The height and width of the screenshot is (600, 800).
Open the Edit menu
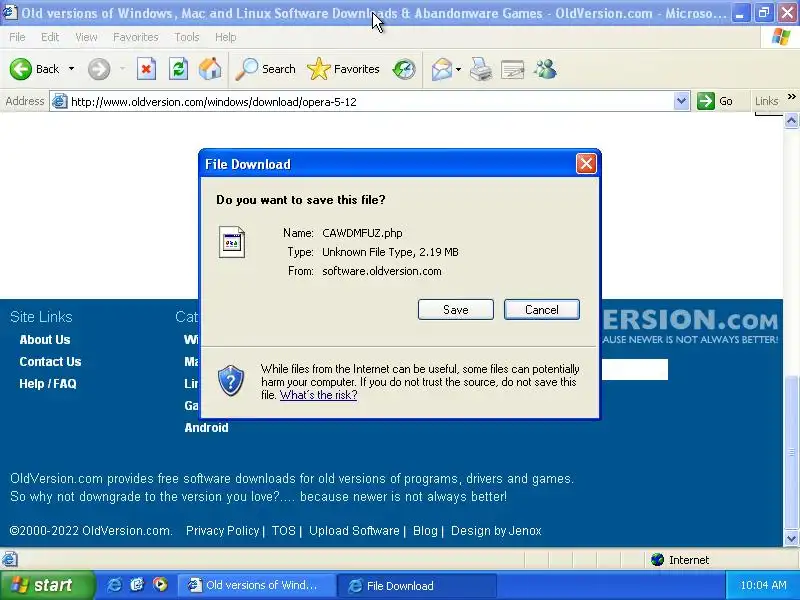[50, 37]
